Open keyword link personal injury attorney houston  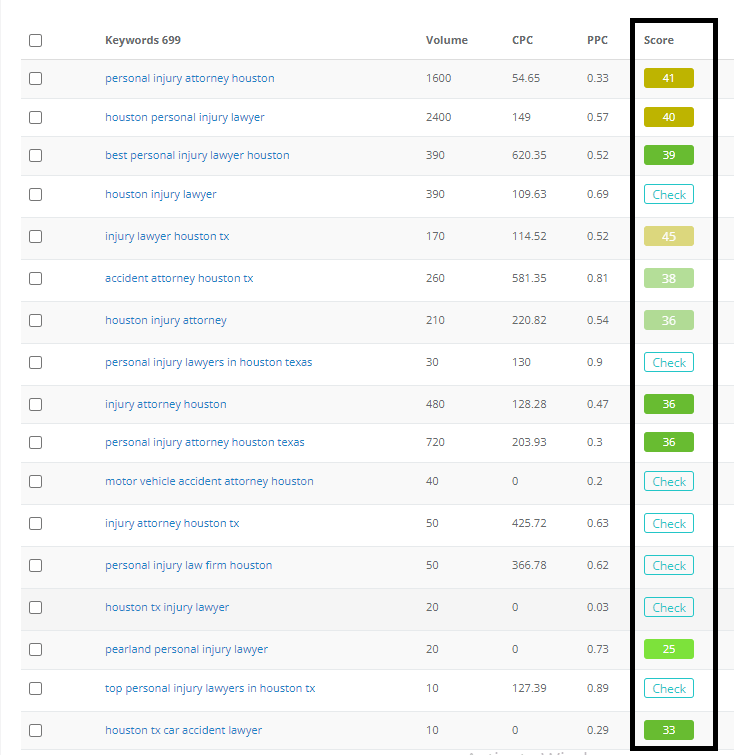coord(190,78)
